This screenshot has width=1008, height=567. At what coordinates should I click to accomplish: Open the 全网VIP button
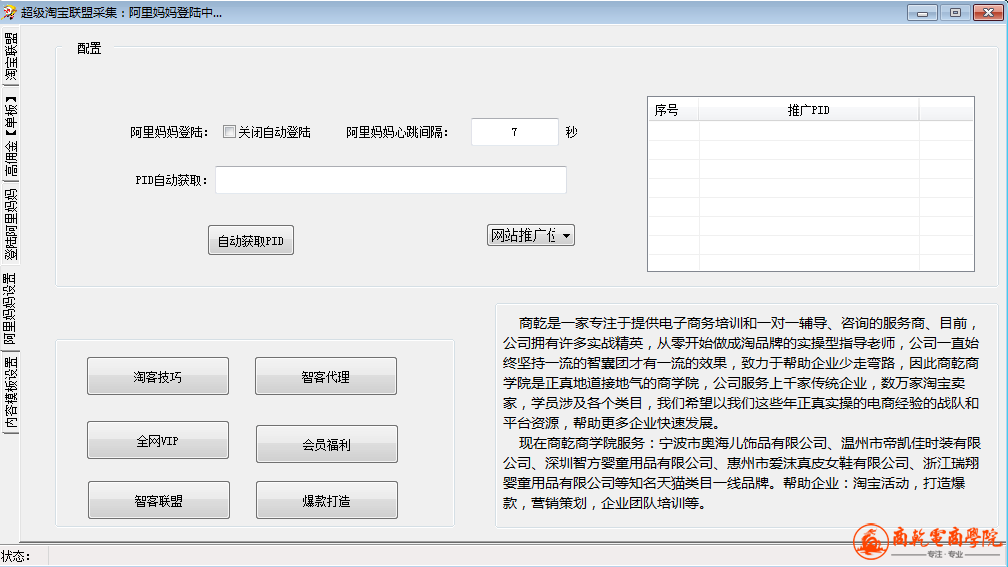pyautogui.click(x=158, y=440)
